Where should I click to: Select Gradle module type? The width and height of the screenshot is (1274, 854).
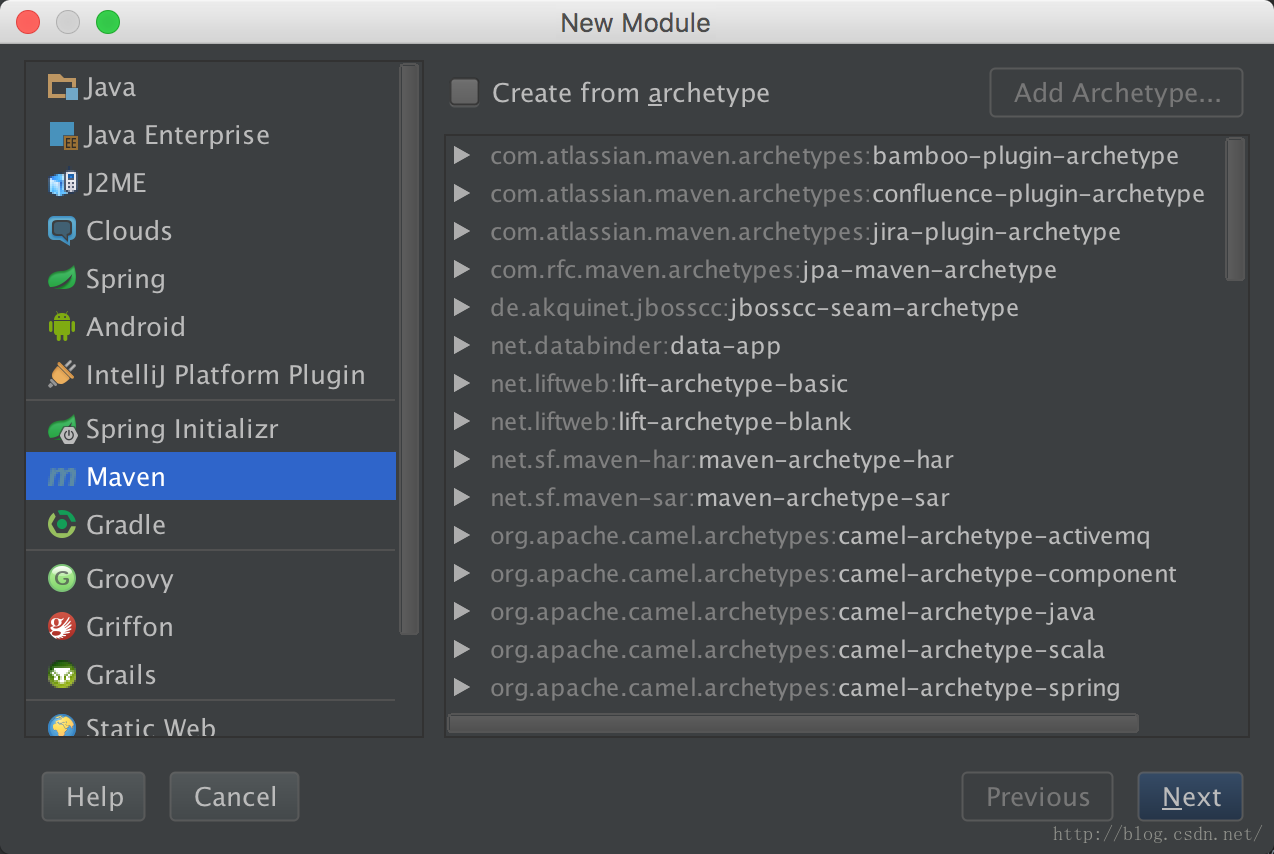coord(211,524)
